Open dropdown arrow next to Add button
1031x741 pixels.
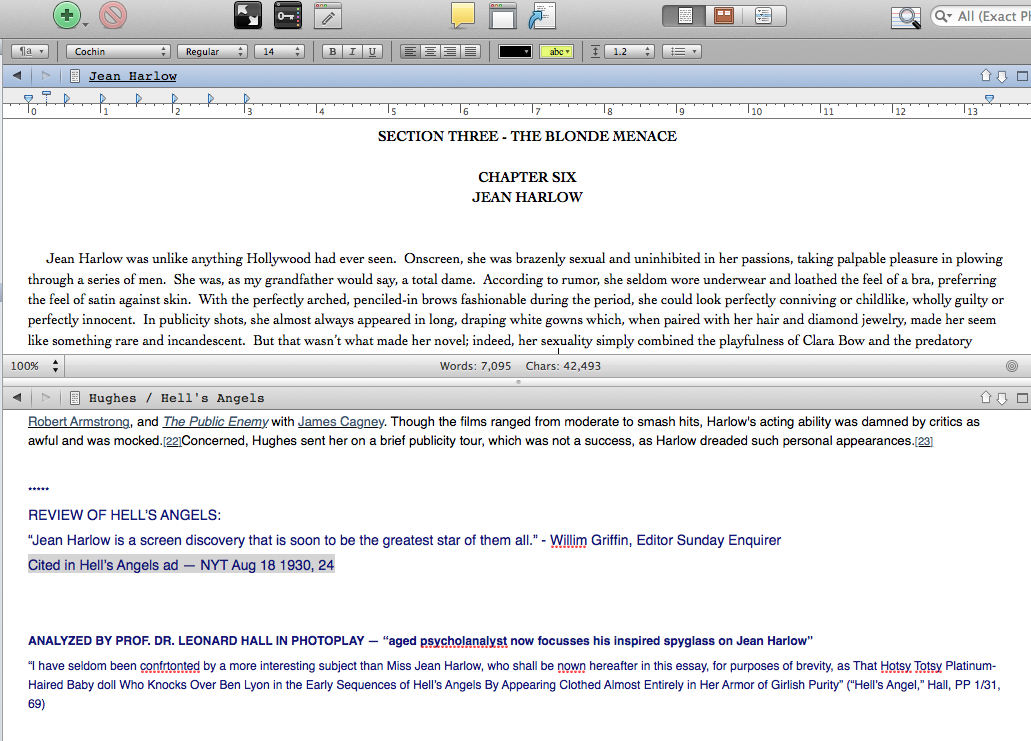(x=86, y=25)
